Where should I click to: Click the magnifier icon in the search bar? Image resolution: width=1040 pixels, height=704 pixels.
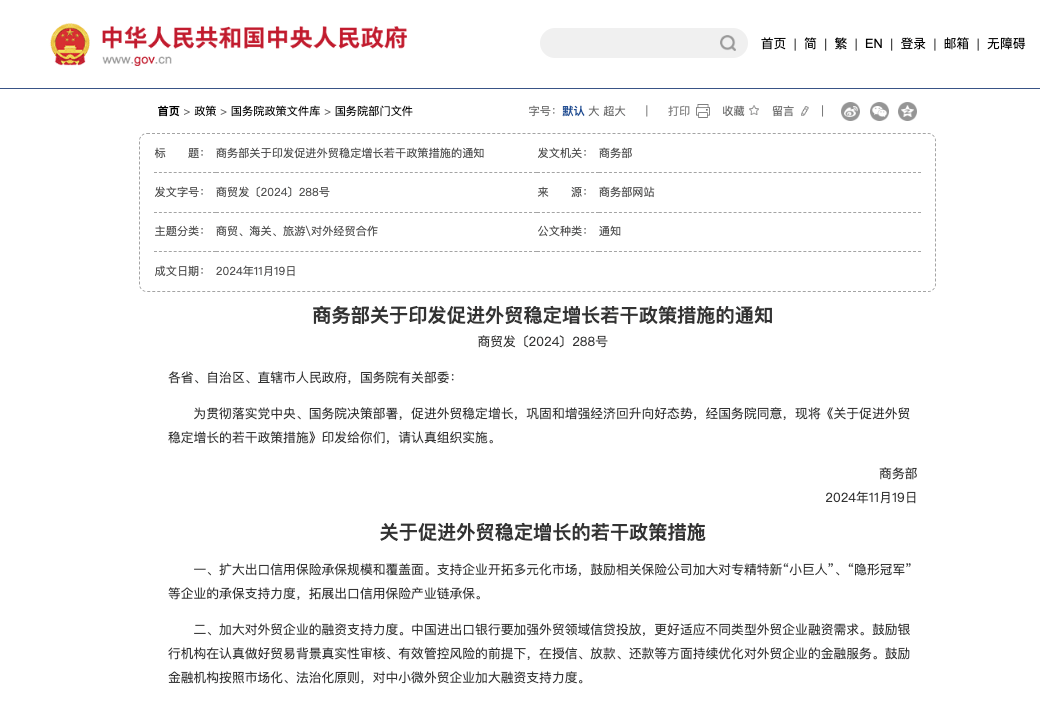pos(727,43)
